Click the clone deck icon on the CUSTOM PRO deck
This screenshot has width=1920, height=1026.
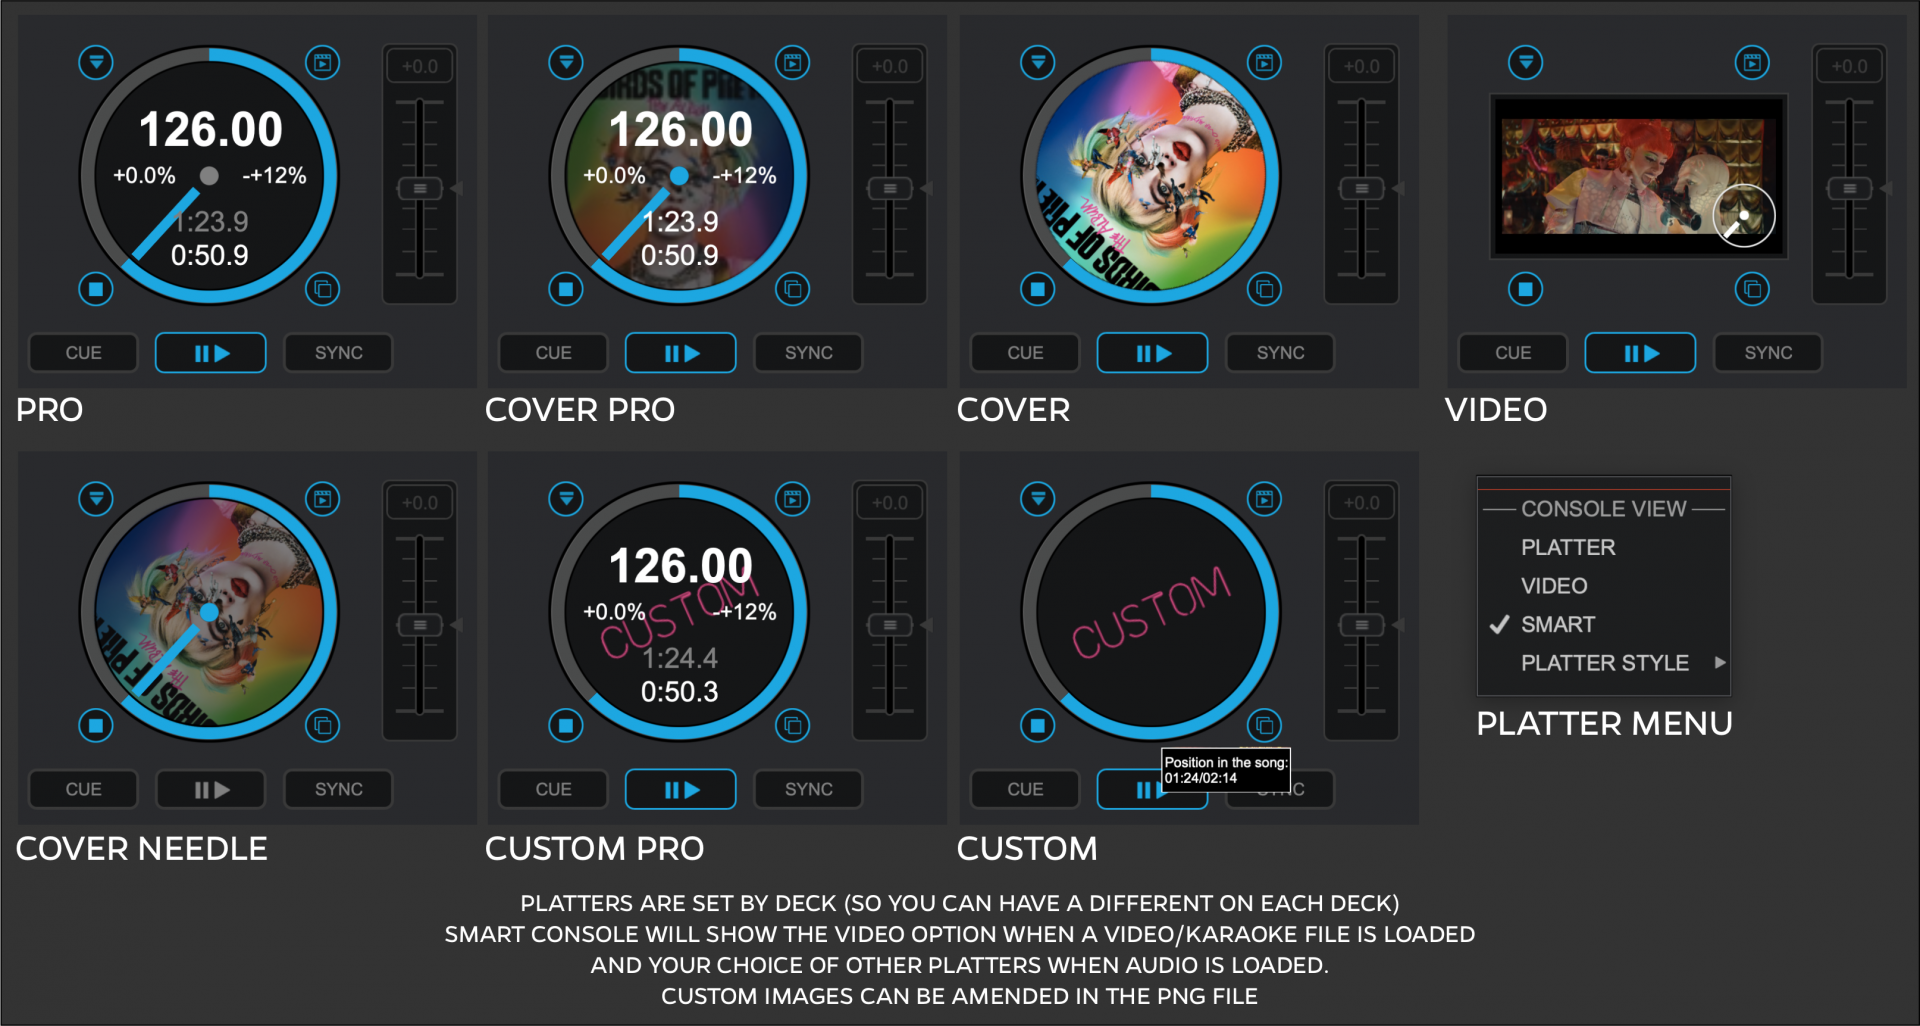[793, 726]
